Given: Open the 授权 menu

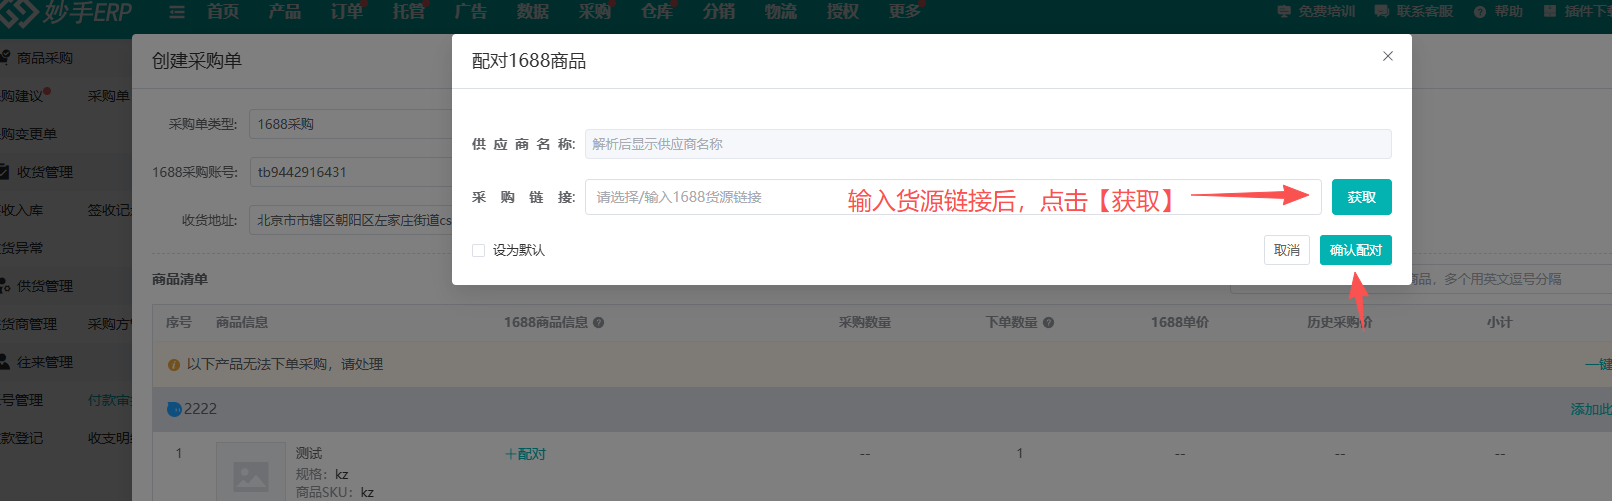Looking at the screenshot, I should [842, 12].
